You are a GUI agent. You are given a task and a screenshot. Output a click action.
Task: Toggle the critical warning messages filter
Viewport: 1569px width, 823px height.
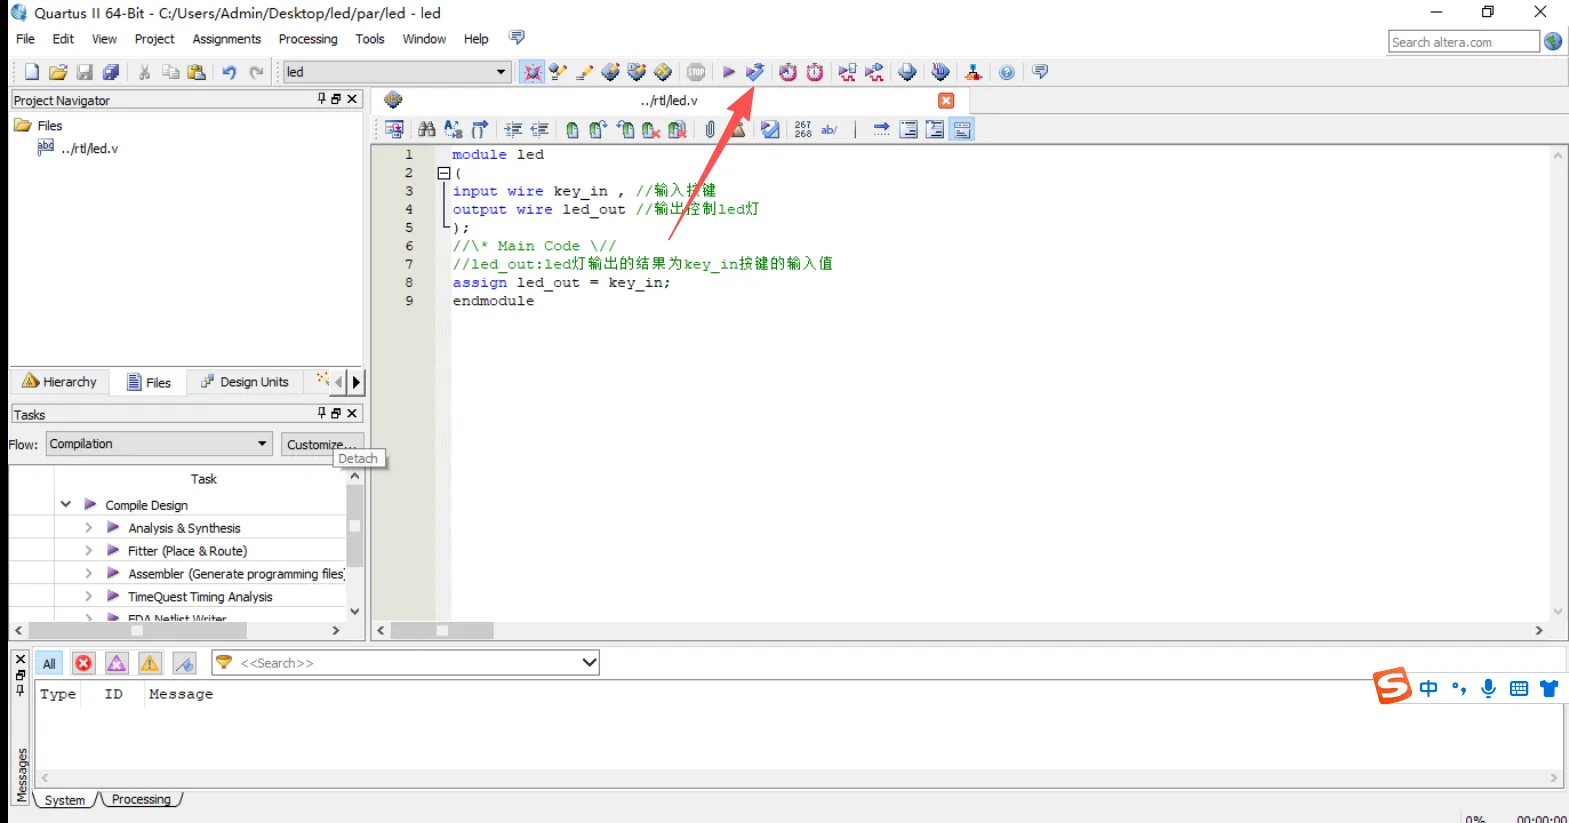tap(117, 663)
